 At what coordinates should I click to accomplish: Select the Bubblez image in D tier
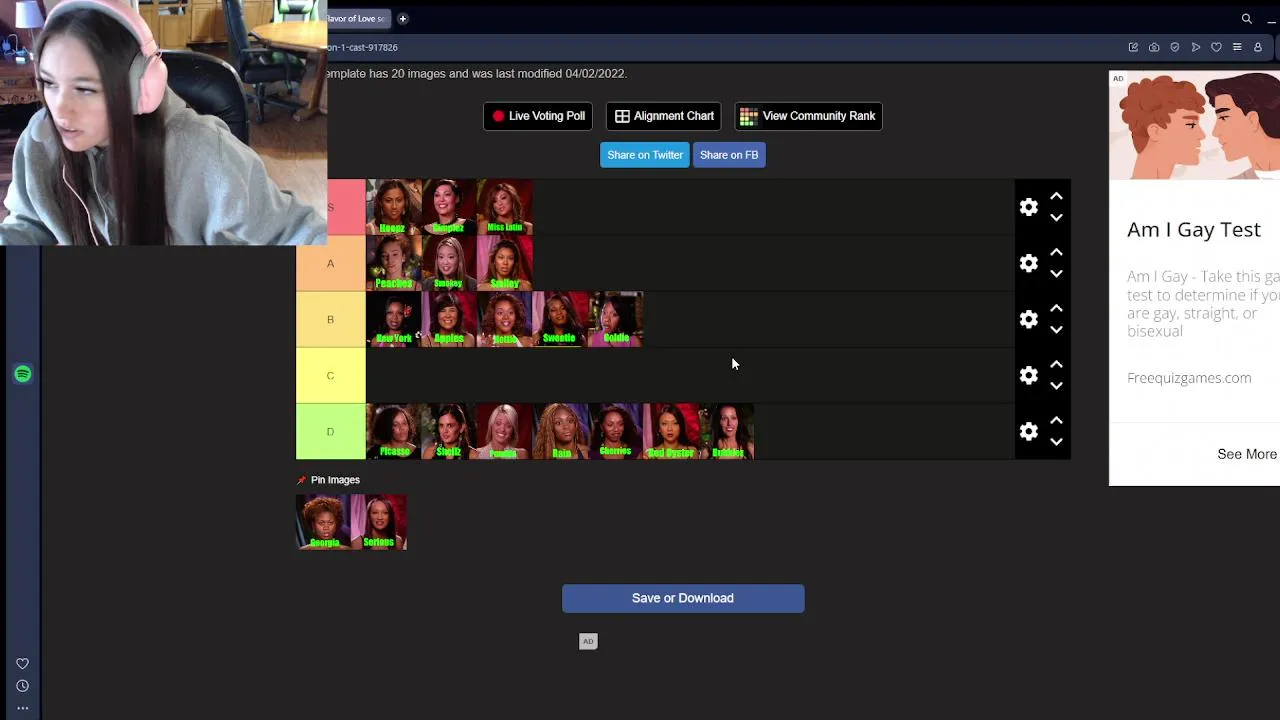coord(727,431)
